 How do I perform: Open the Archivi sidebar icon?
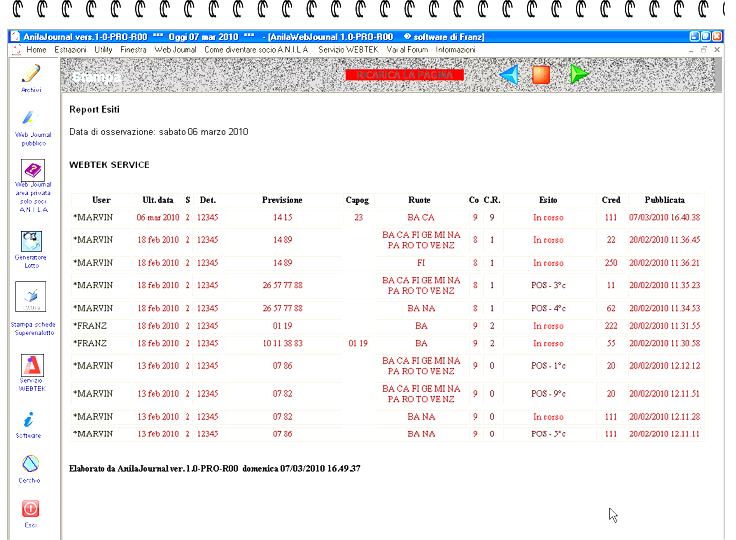pyautogui.click(x=31, y=74)
